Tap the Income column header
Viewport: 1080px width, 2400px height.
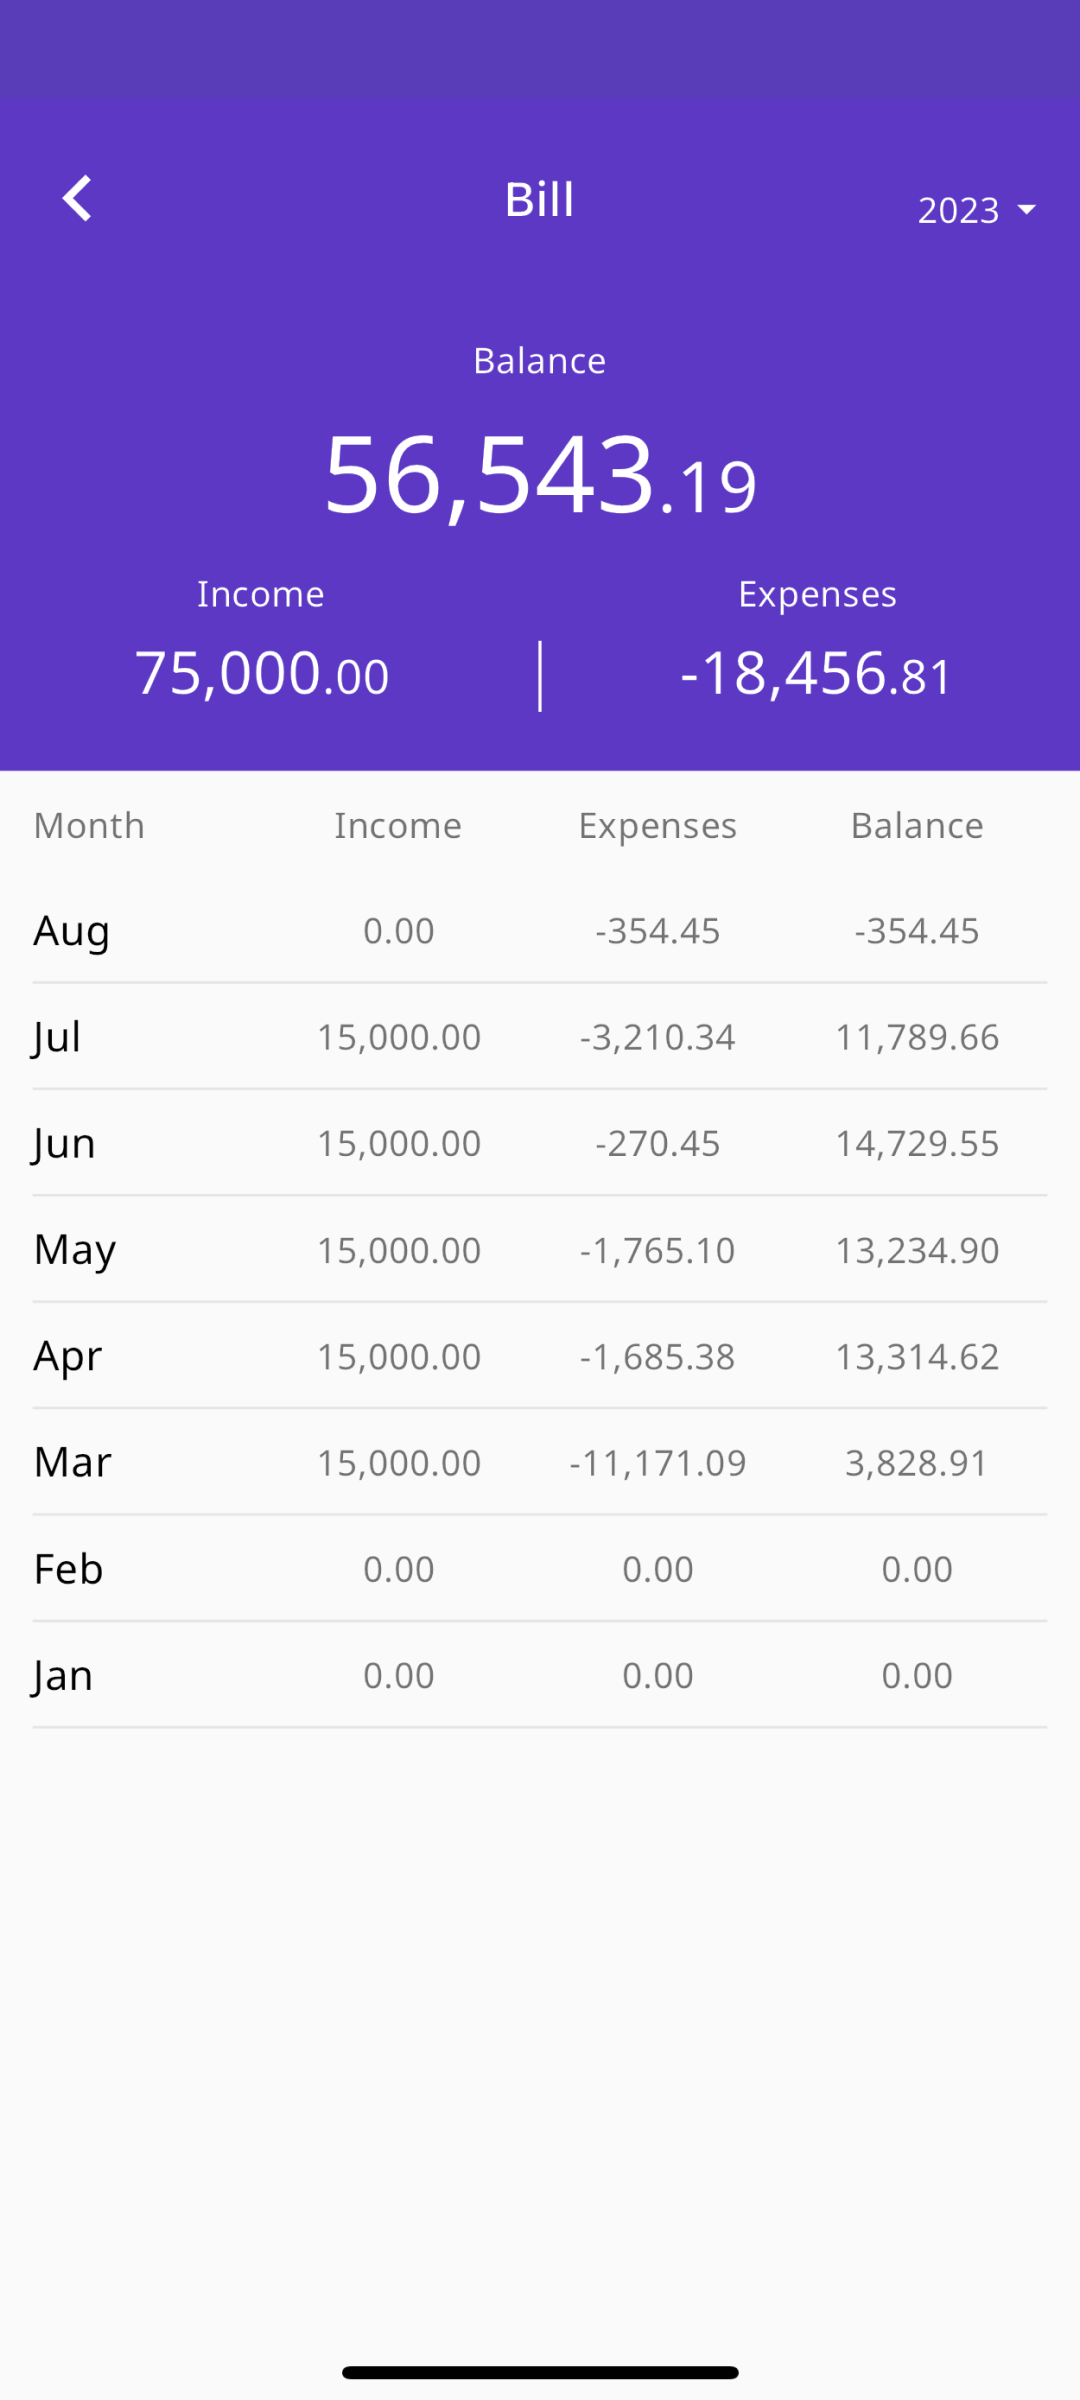coord(398,826)
